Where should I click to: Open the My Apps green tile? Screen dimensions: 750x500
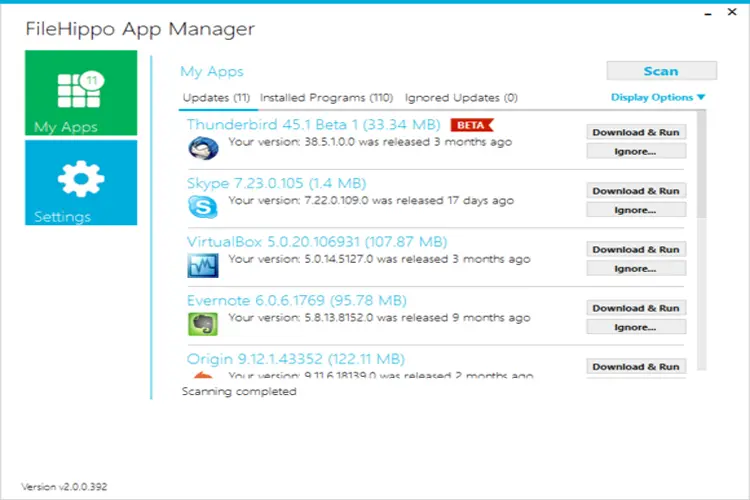click(81, 93)
